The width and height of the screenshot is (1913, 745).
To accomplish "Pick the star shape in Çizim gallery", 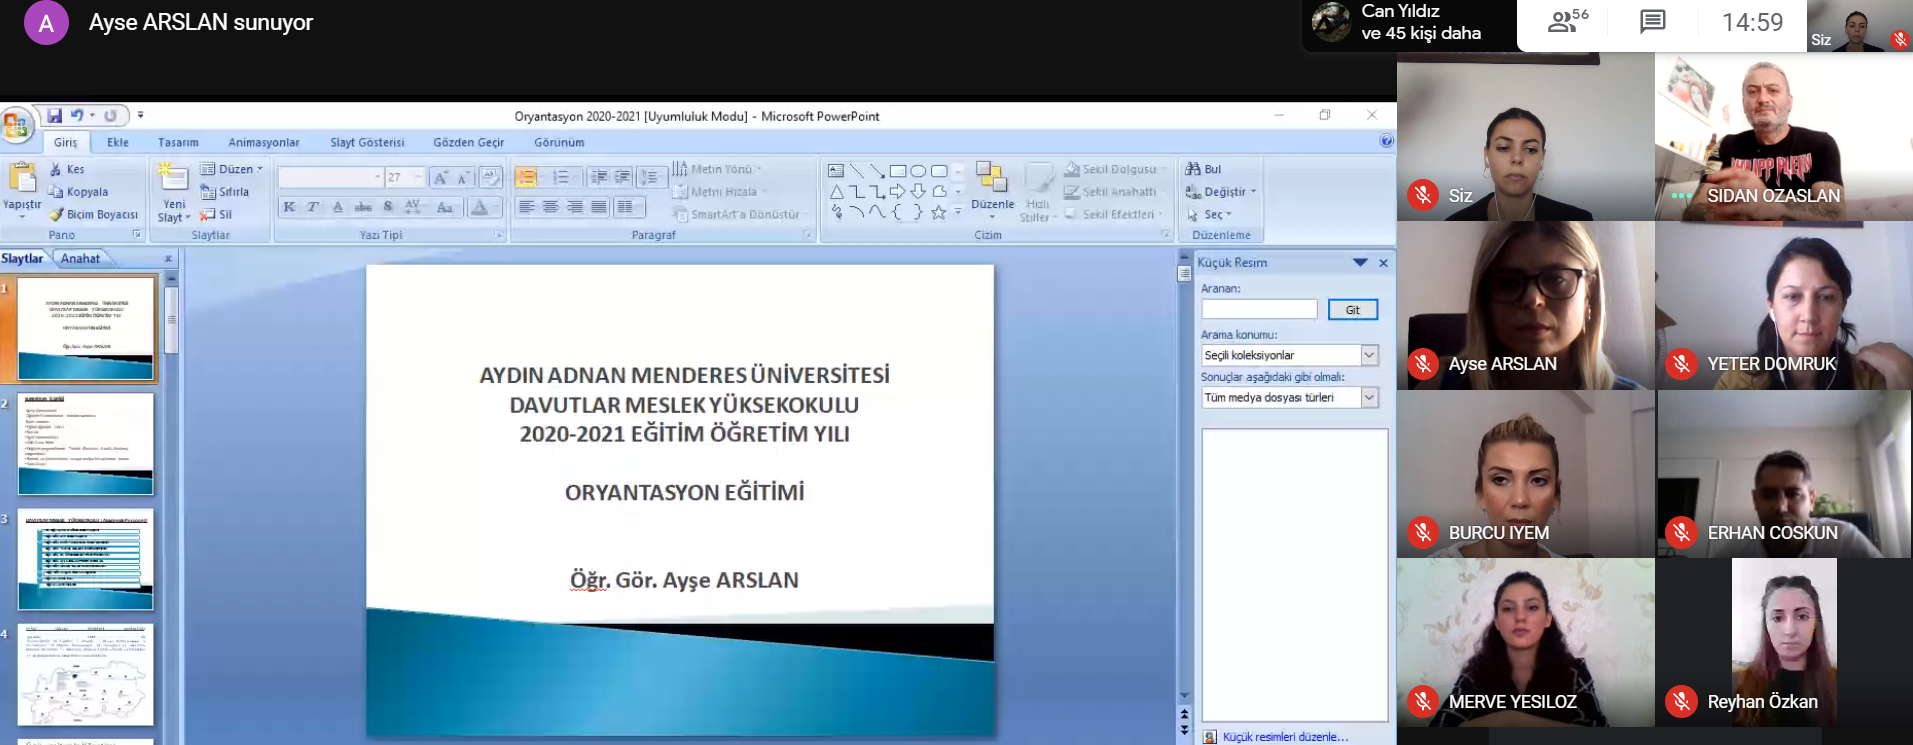I will (x=938, y=212).
